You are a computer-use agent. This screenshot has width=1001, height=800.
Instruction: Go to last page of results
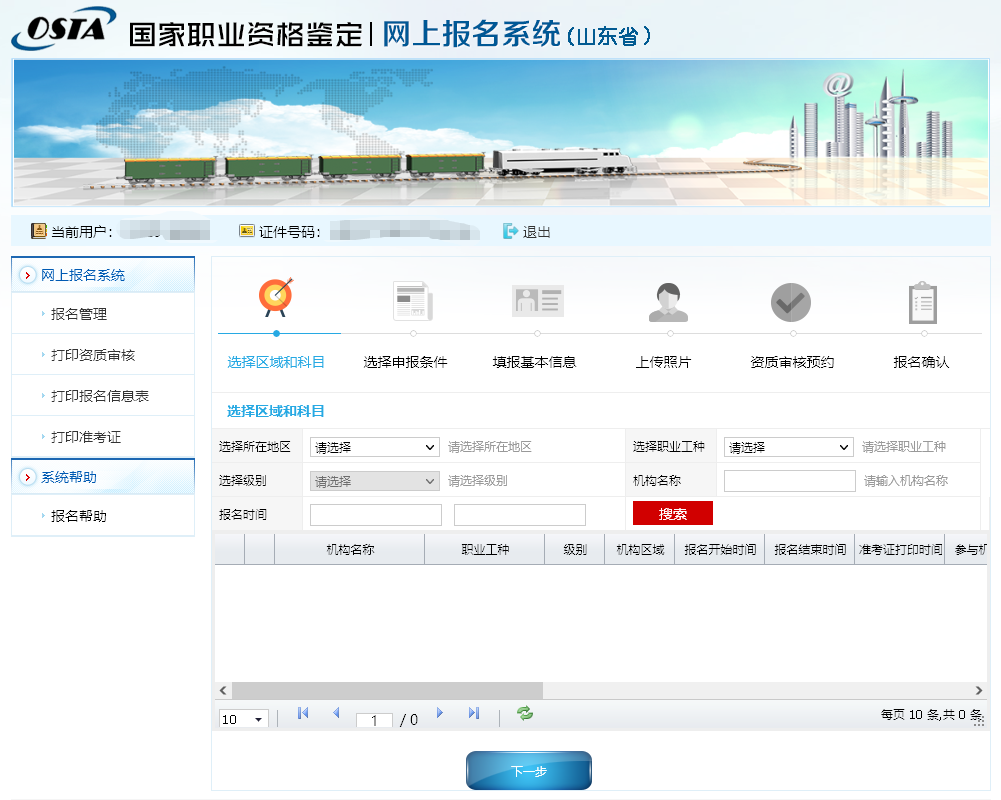(x=474, y=713)
